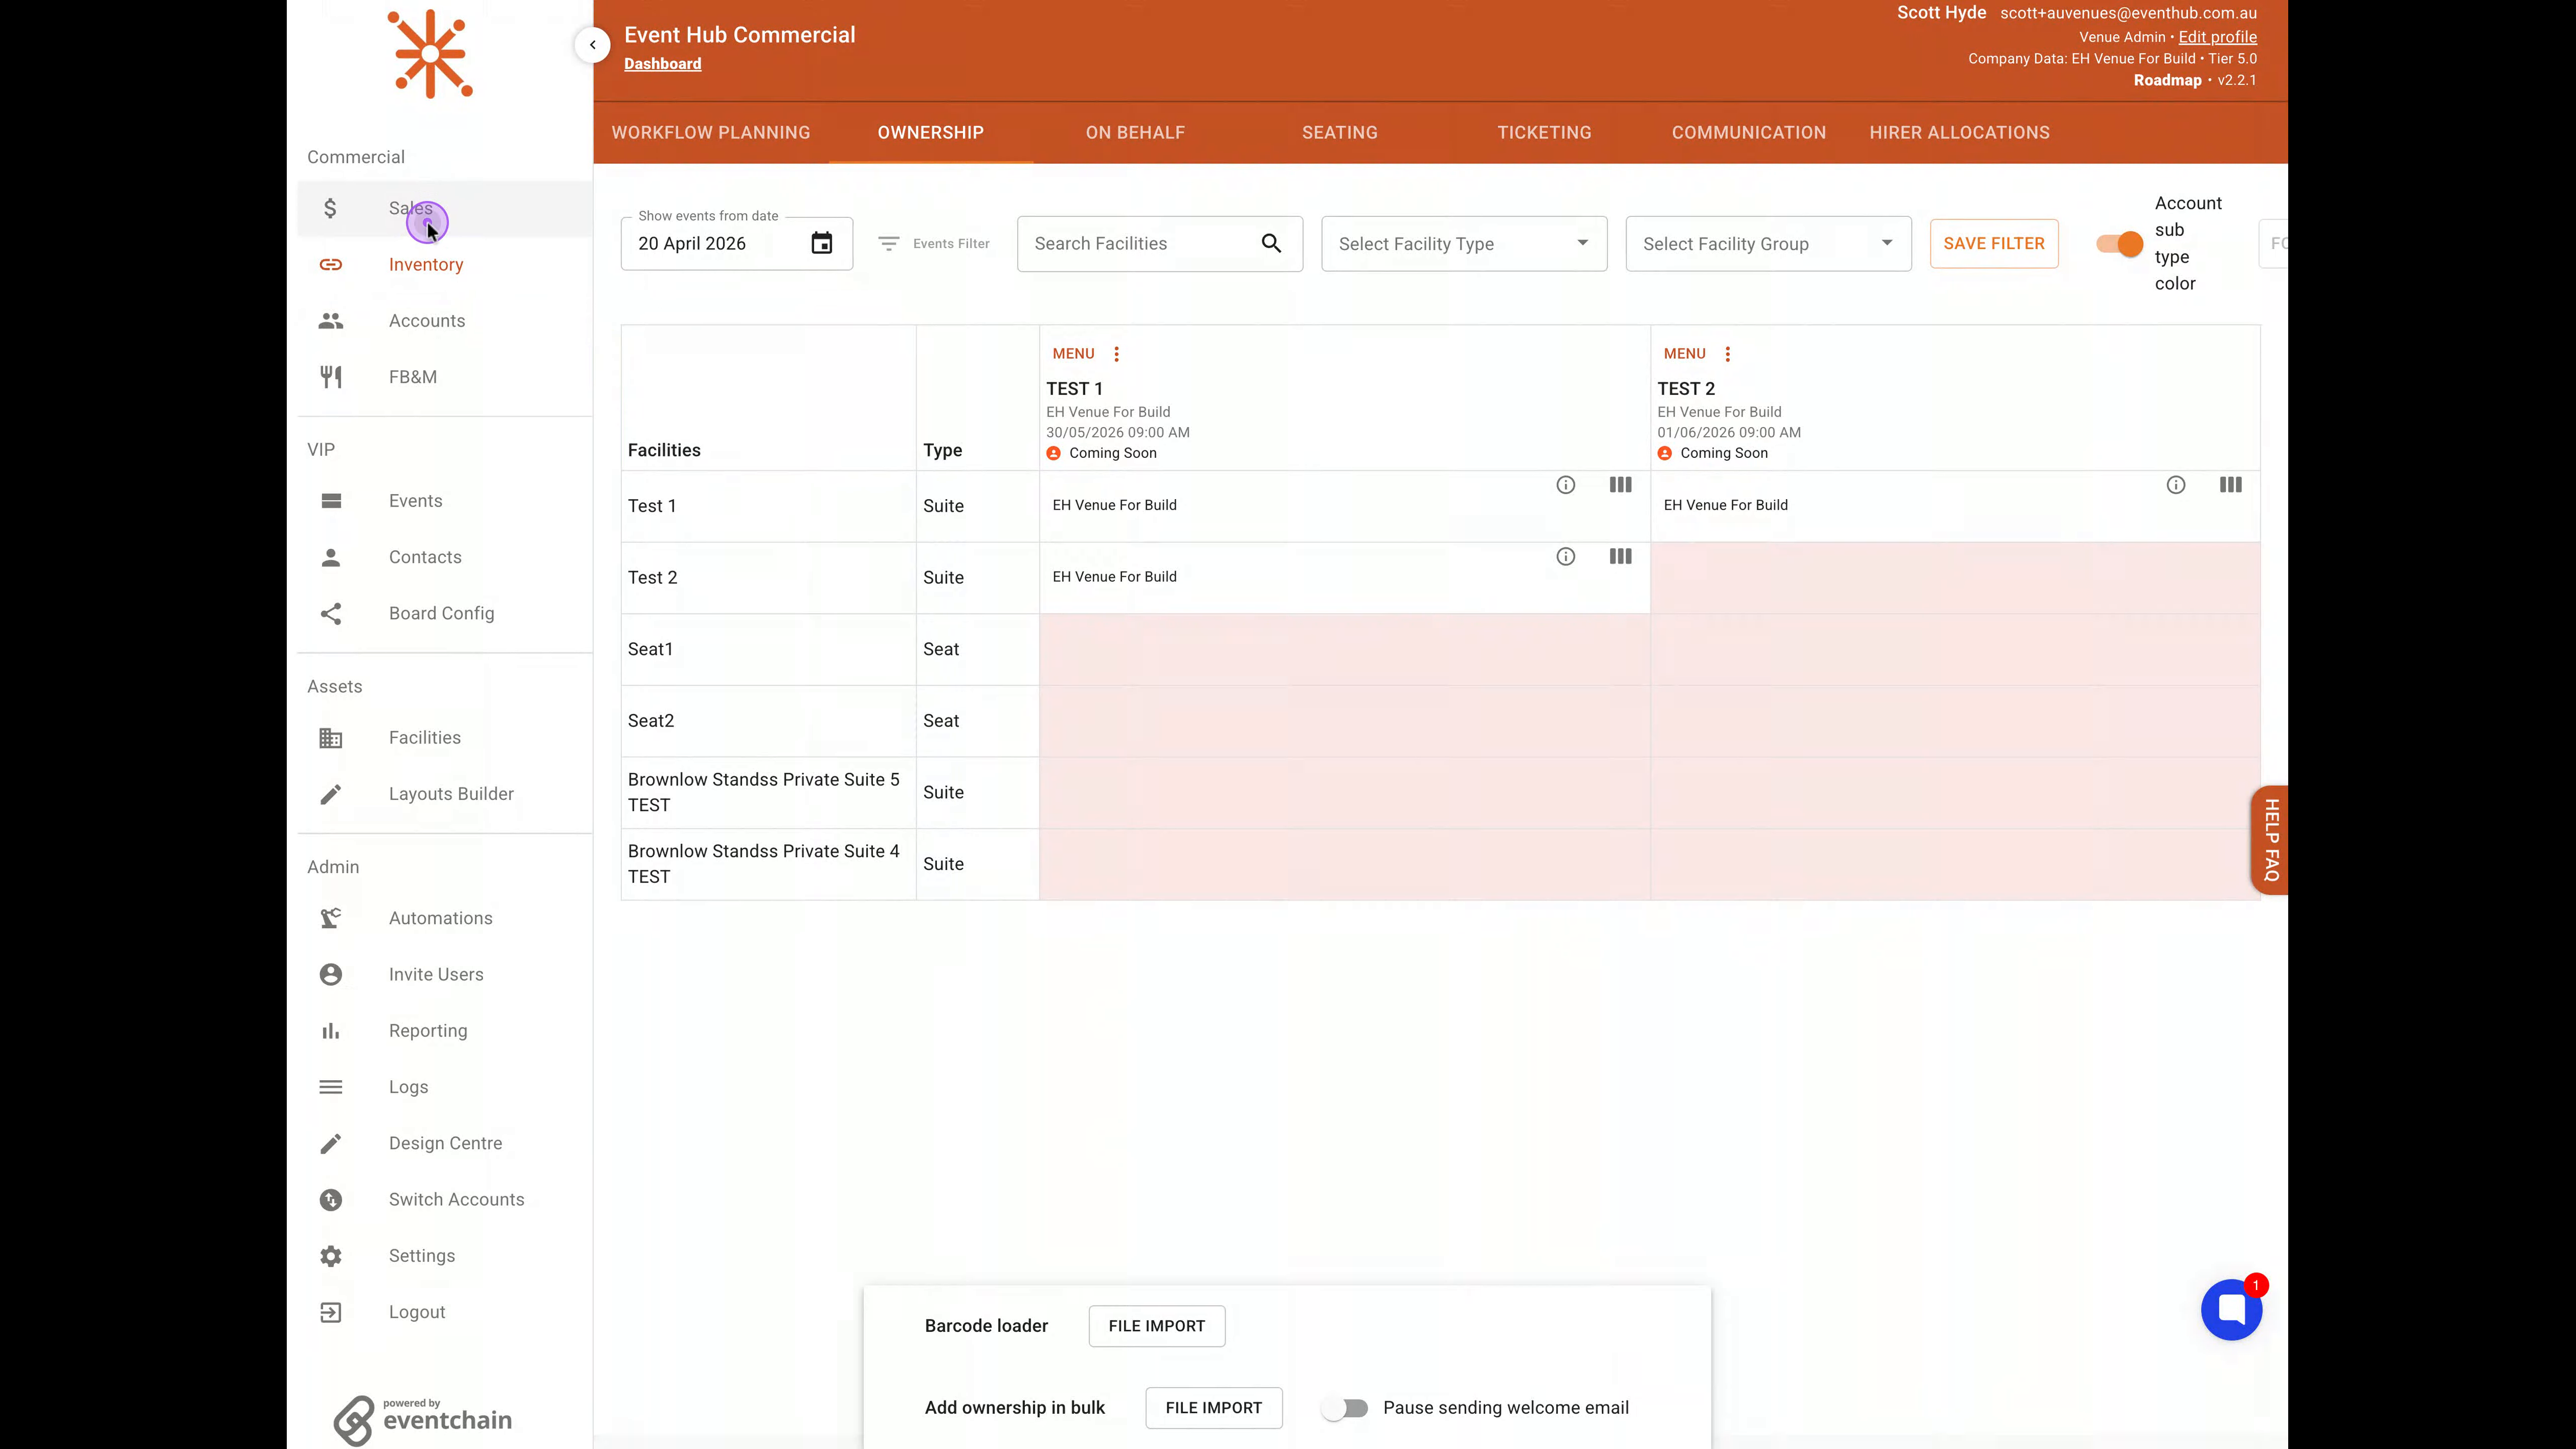Screen dimensions: 2576x1449
Task: Open Design Centre in the sidebar
Action: click(444, 1143)
